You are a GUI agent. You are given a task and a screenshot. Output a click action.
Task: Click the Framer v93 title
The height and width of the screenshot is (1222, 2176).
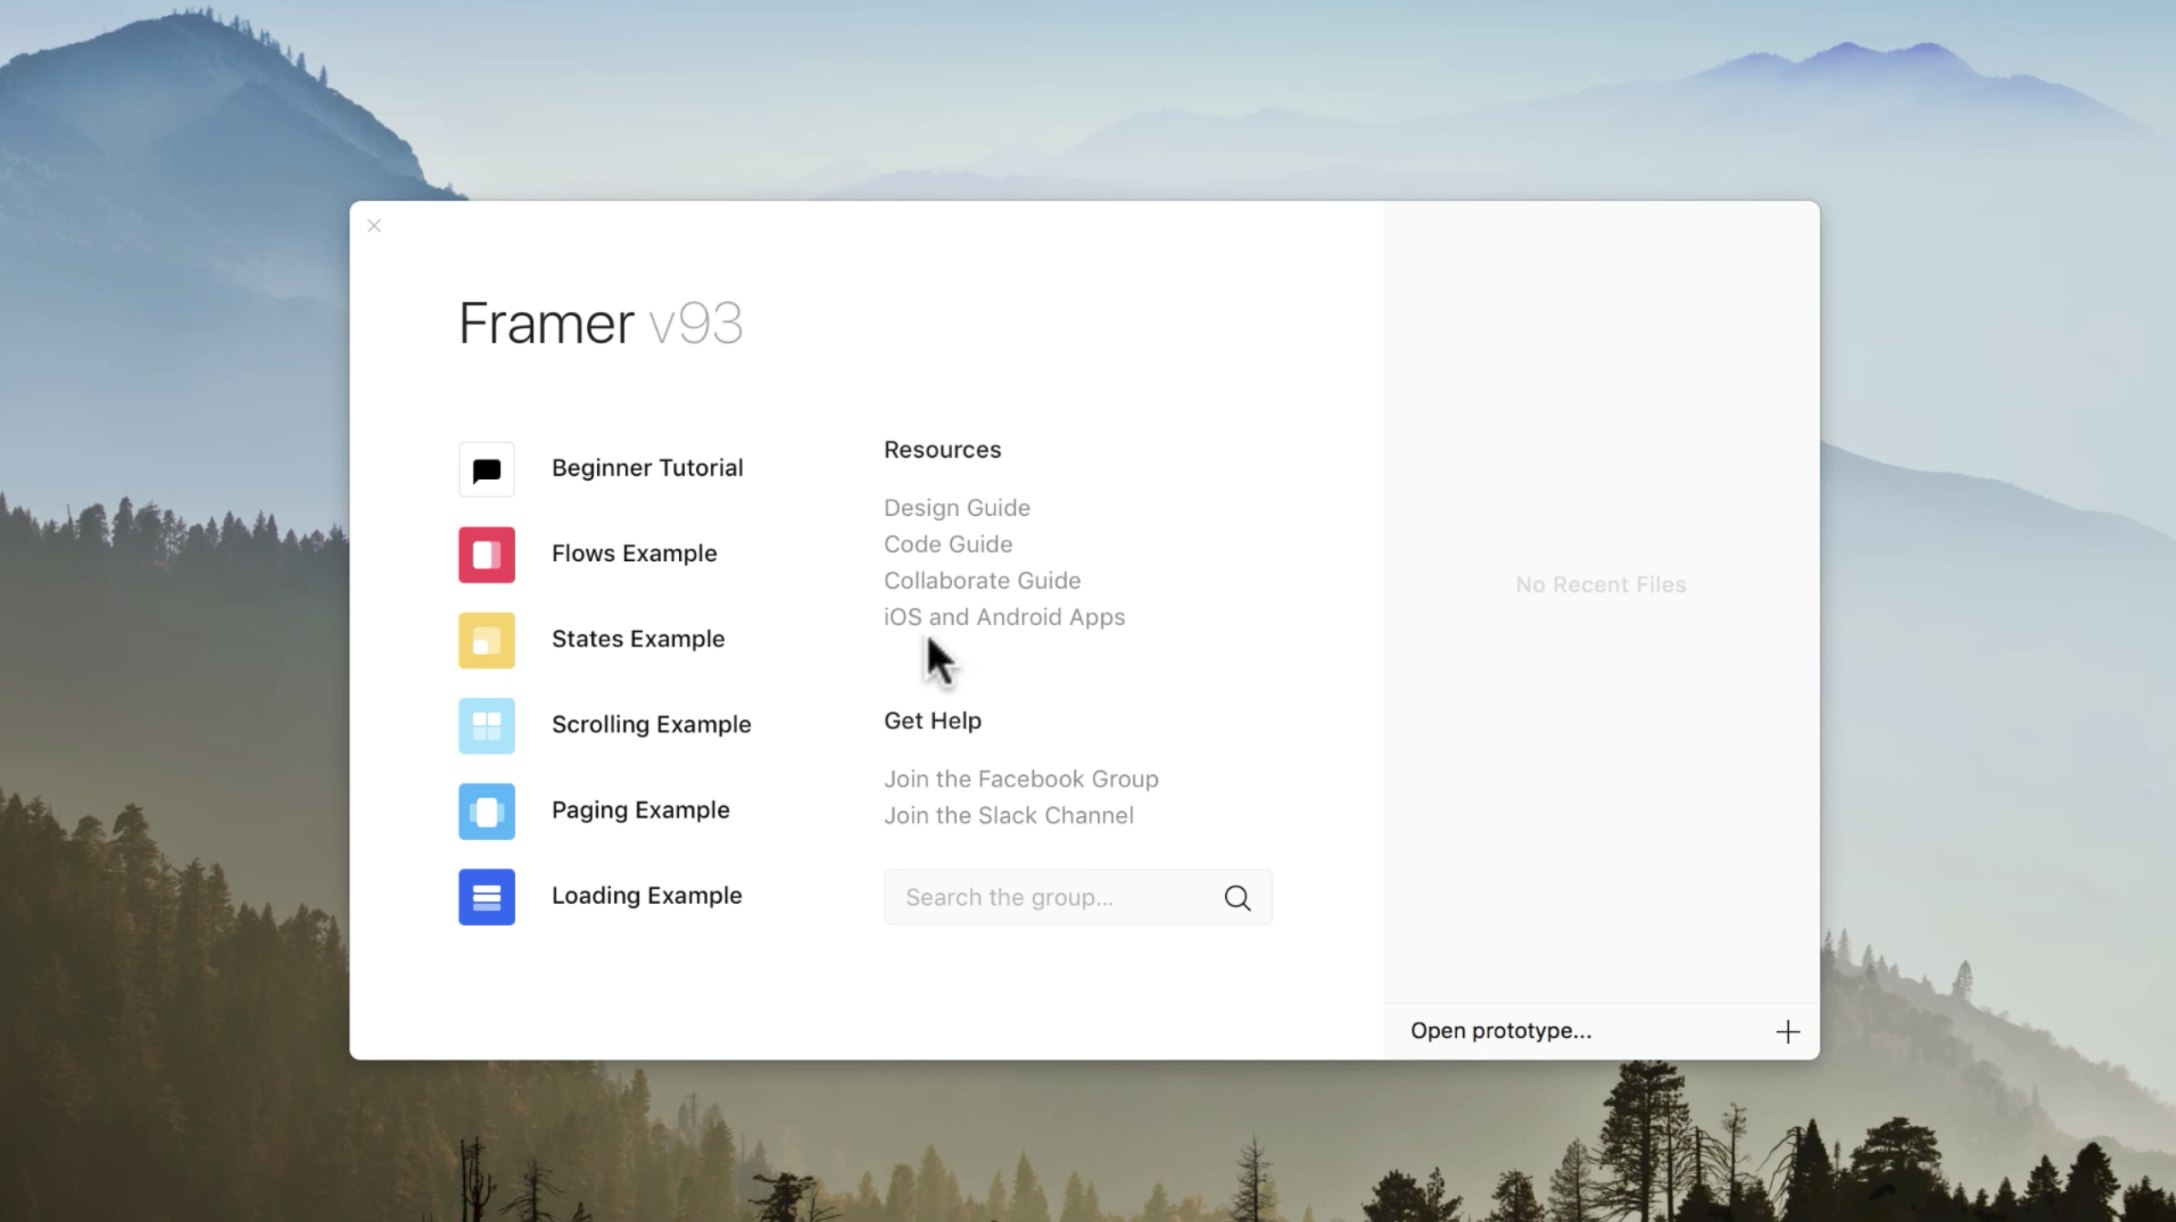[x=600, y=324]
